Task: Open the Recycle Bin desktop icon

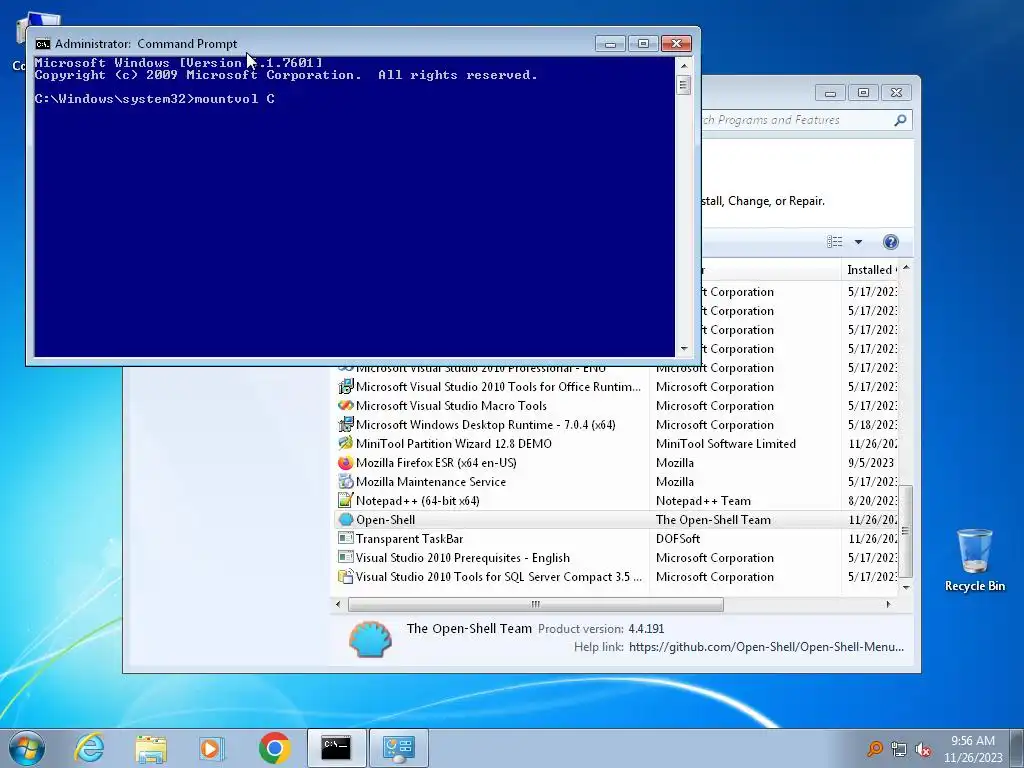Action: [974, 560]
